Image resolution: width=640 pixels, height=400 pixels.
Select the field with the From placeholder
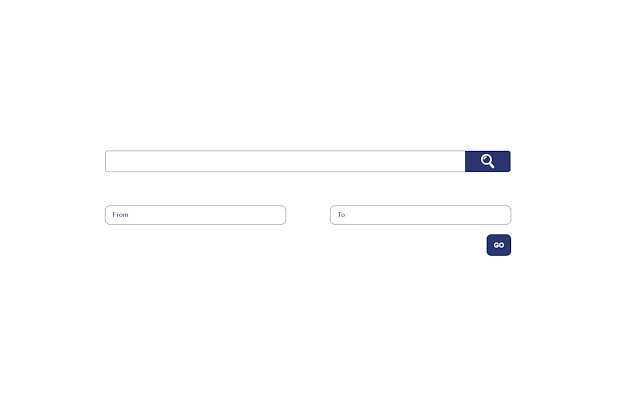click(x=196, y=215)
